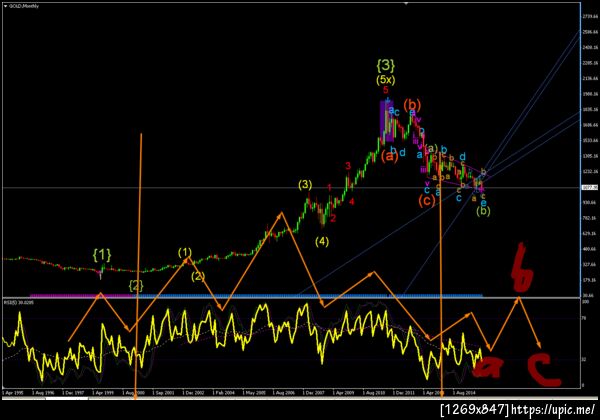
Task: Click the 1 Dec 2011 date on the time axis
Action: coord(403,392)
